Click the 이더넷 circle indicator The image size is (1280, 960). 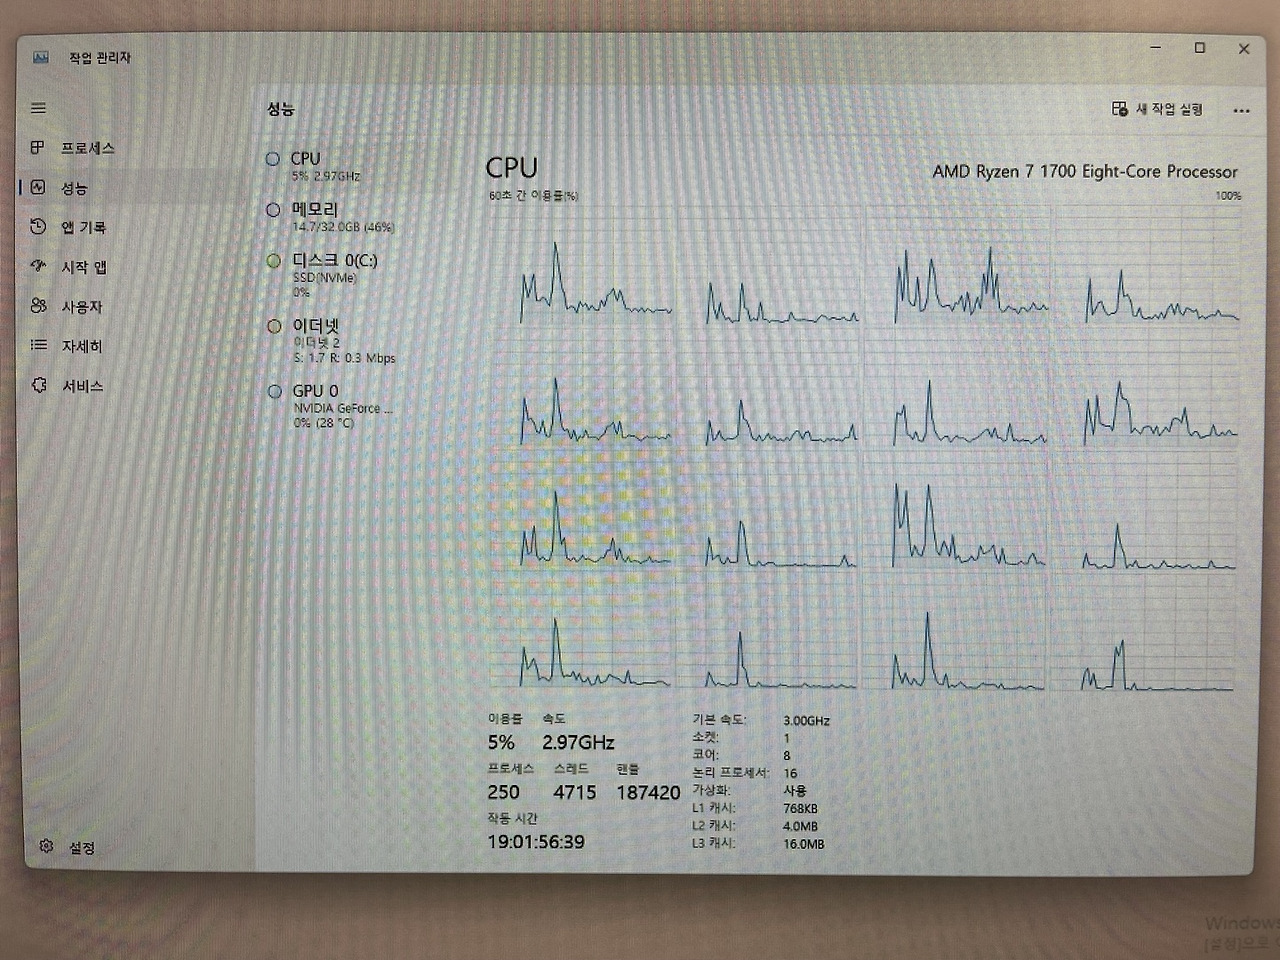click(x=274, y=326)
